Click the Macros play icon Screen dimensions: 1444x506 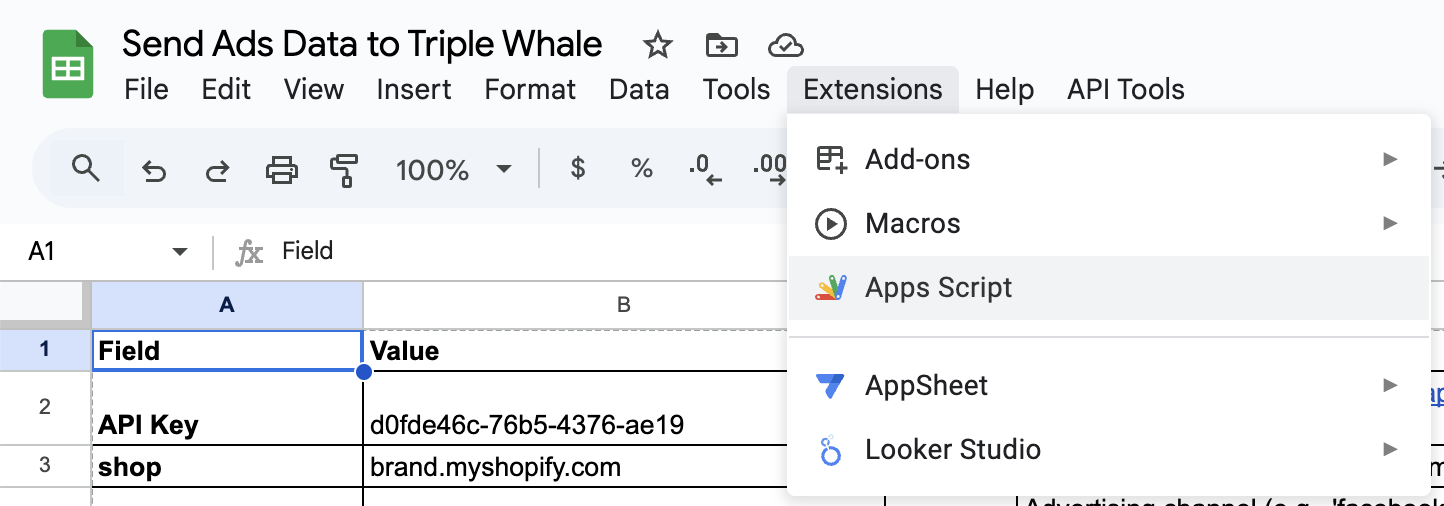(831, 223)
